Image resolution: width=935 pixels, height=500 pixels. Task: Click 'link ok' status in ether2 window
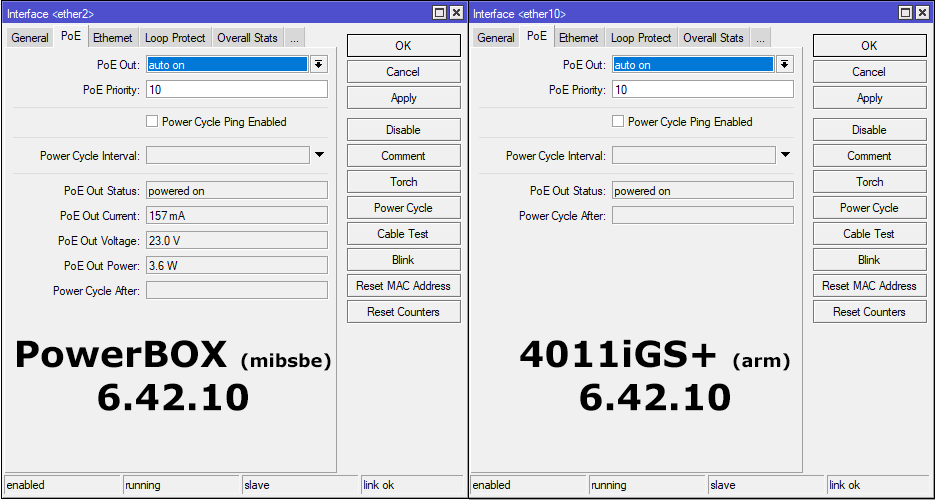click(411, 485)
